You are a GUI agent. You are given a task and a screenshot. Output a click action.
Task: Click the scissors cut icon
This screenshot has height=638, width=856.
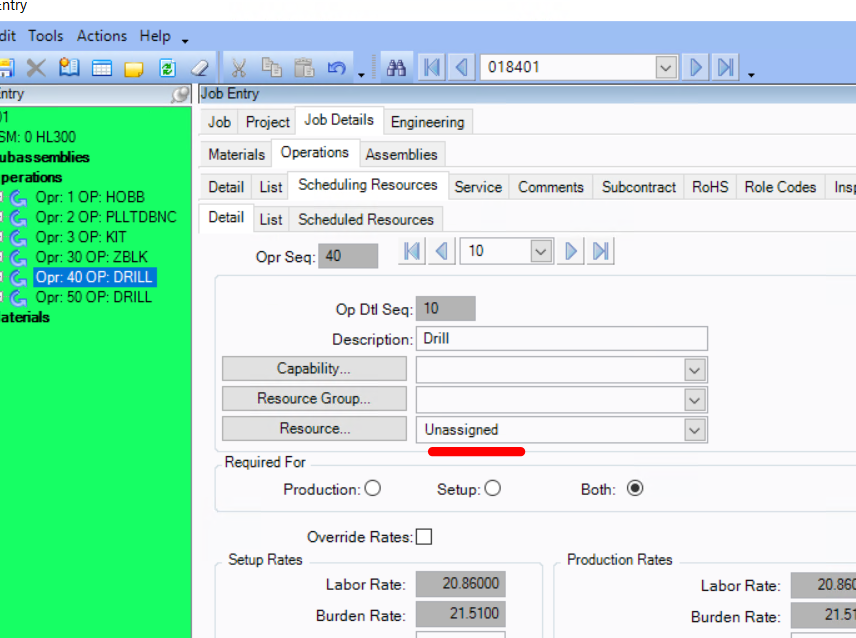[239, 68]
